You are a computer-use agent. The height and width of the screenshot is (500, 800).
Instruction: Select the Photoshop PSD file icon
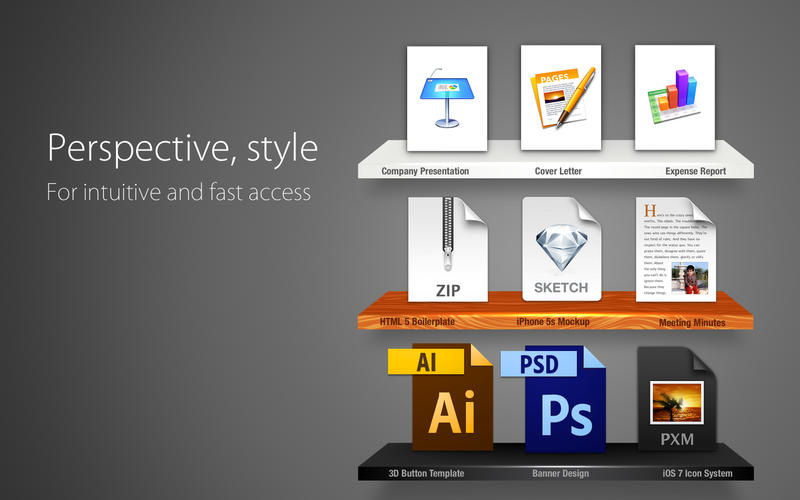(x=553, y=399)
